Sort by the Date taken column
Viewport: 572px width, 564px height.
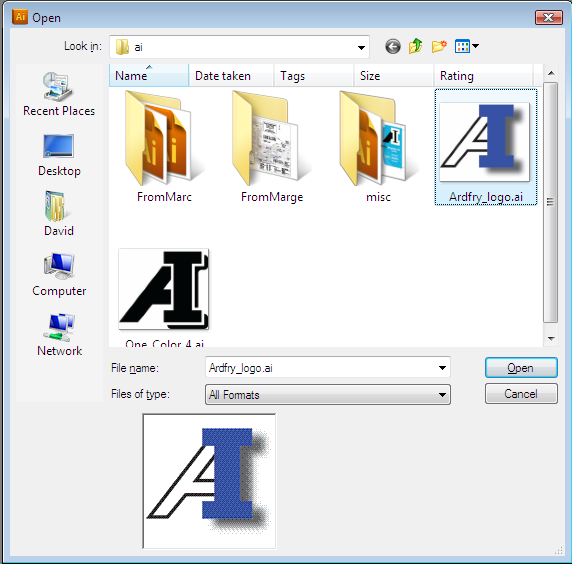click(231, 76)
